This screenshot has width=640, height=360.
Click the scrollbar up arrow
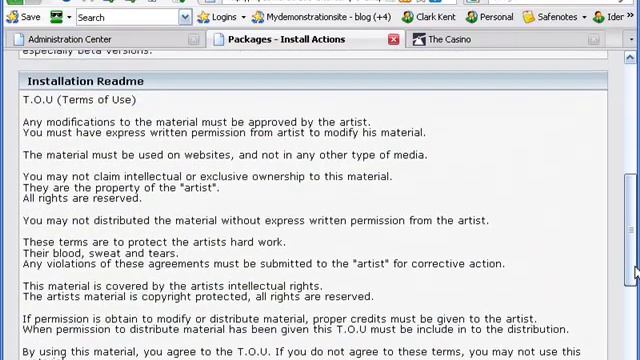click(x=630, y=58)
